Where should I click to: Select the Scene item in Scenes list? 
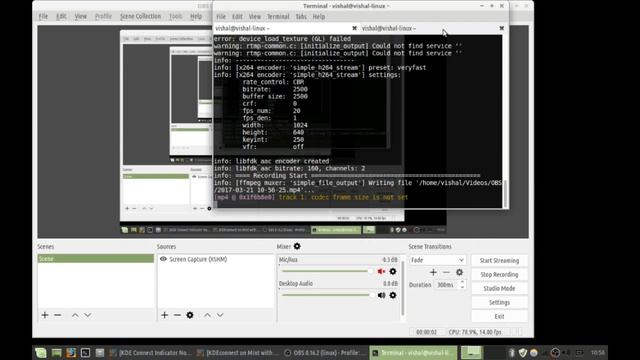[x=96, y=259]
